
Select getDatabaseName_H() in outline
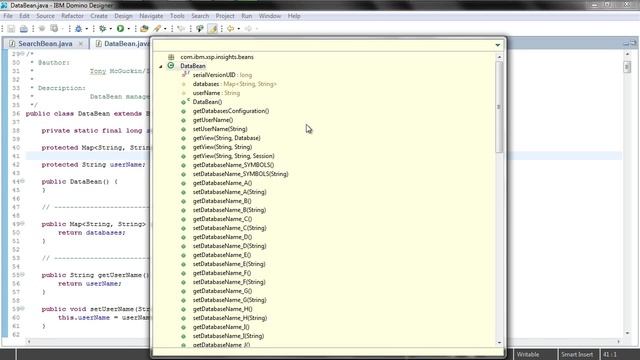(222, 309)
